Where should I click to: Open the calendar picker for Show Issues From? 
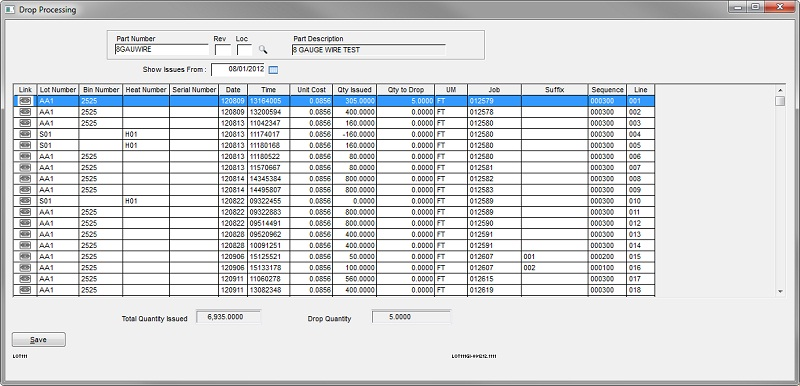tap(273, 69)
